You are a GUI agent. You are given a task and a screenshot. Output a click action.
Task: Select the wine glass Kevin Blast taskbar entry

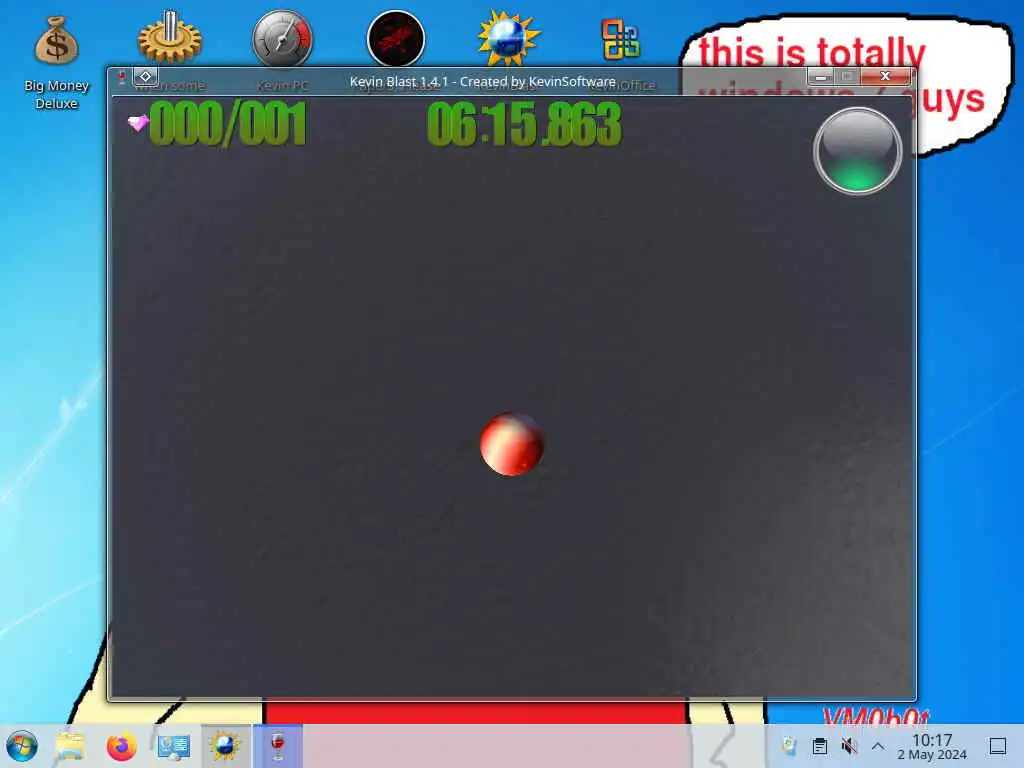pos(278,746)
